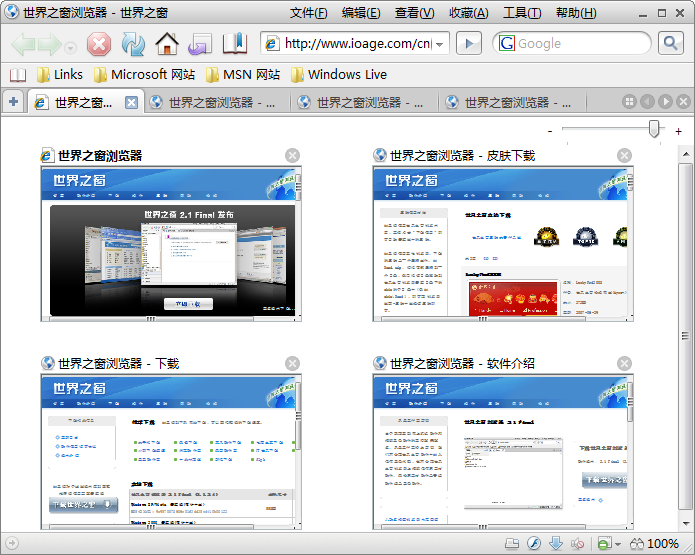695x555 pixels.
Task: Toggle the Flash filter status icon
Action: pyautogui.click(x=534, y=543)
